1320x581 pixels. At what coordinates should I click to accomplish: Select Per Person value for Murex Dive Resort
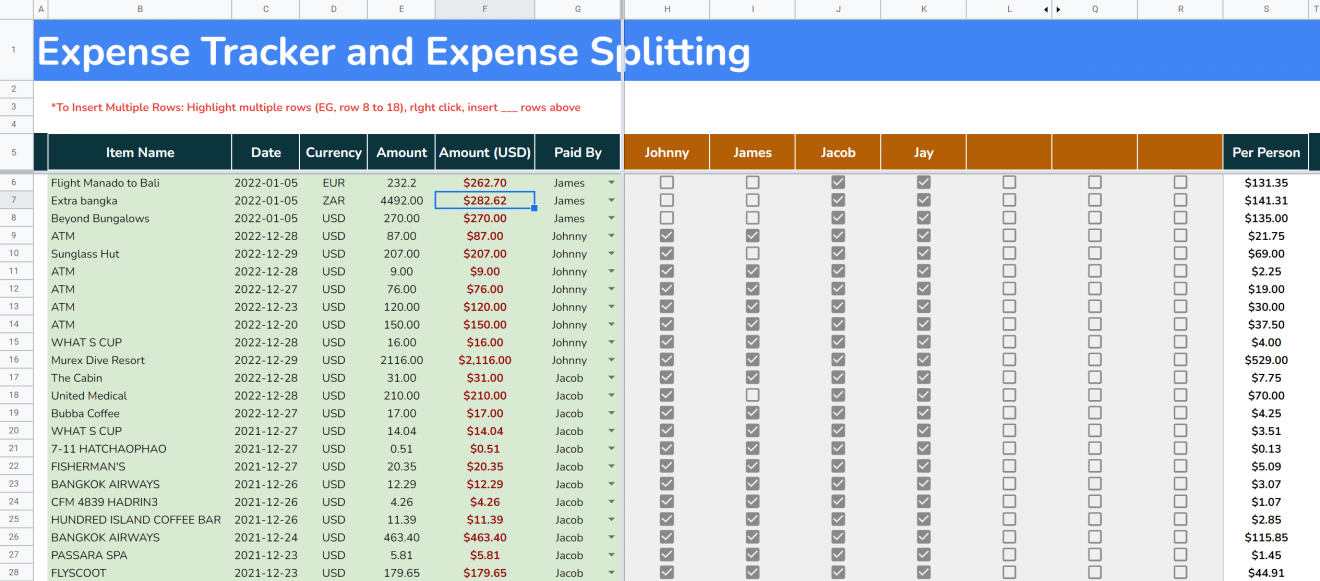click(1265, 360)
